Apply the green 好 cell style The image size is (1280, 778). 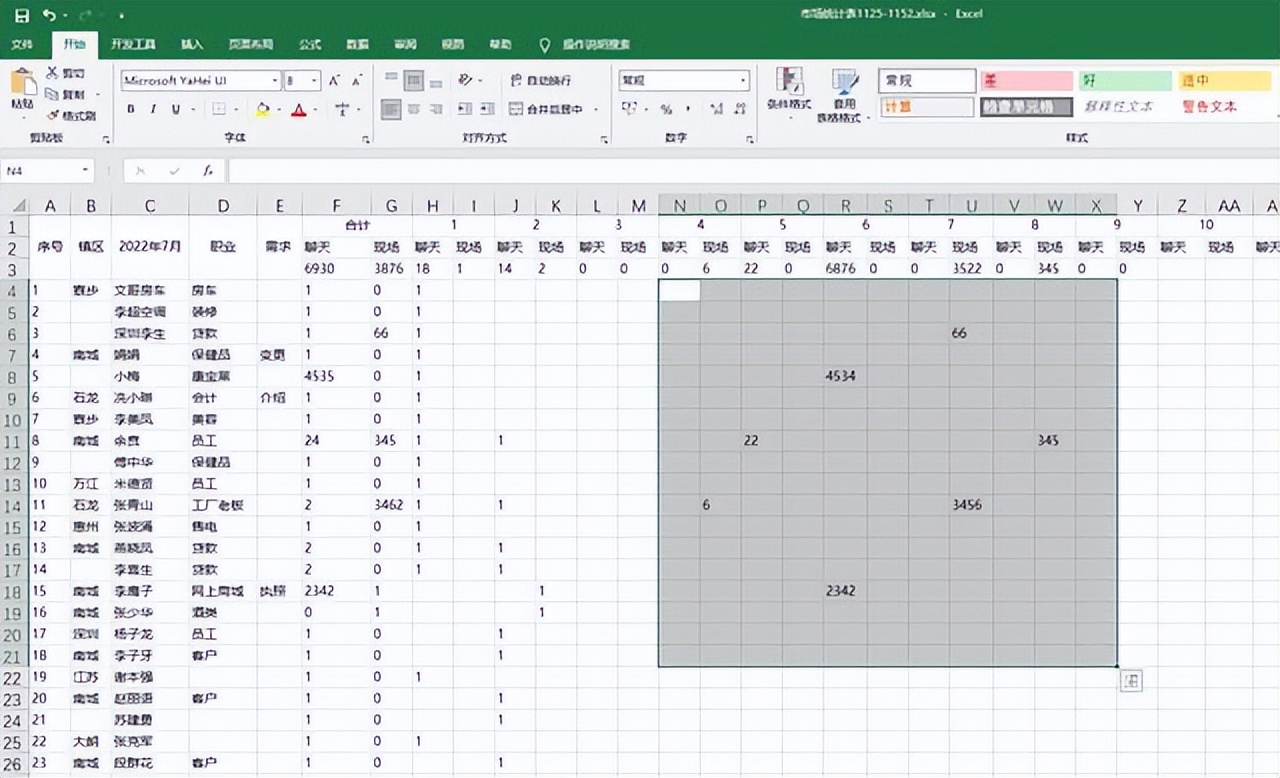1125,81
